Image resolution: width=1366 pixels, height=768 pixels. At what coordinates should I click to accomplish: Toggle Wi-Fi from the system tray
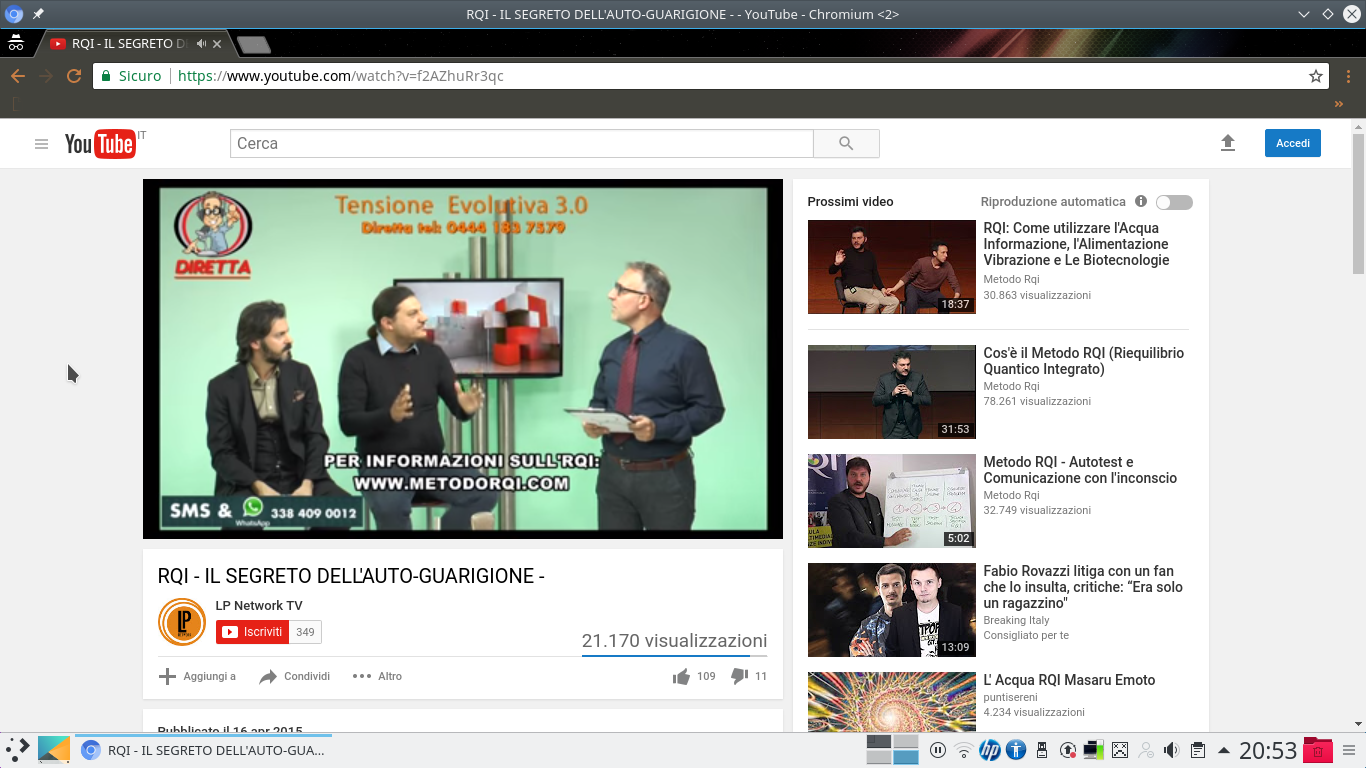click(x=963, y=749)
